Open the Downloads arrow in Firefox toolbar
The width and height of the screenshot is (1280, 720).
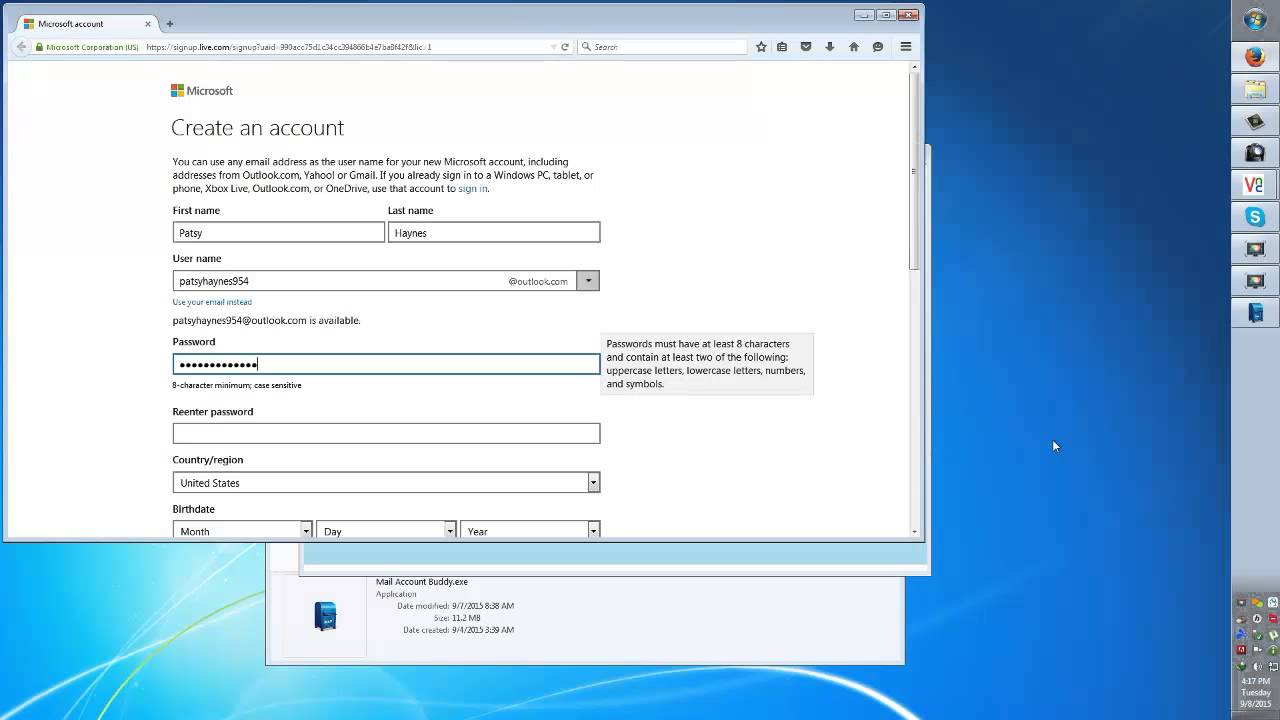(x=829, y=47)
